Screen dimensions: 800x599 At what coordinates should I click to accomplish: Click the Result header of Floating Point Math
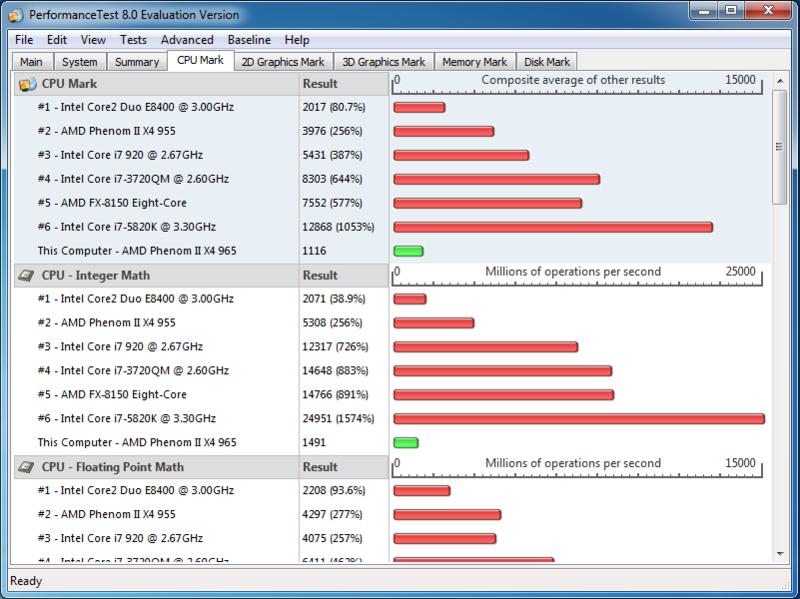pyautogui.click(x=344, y=467)
